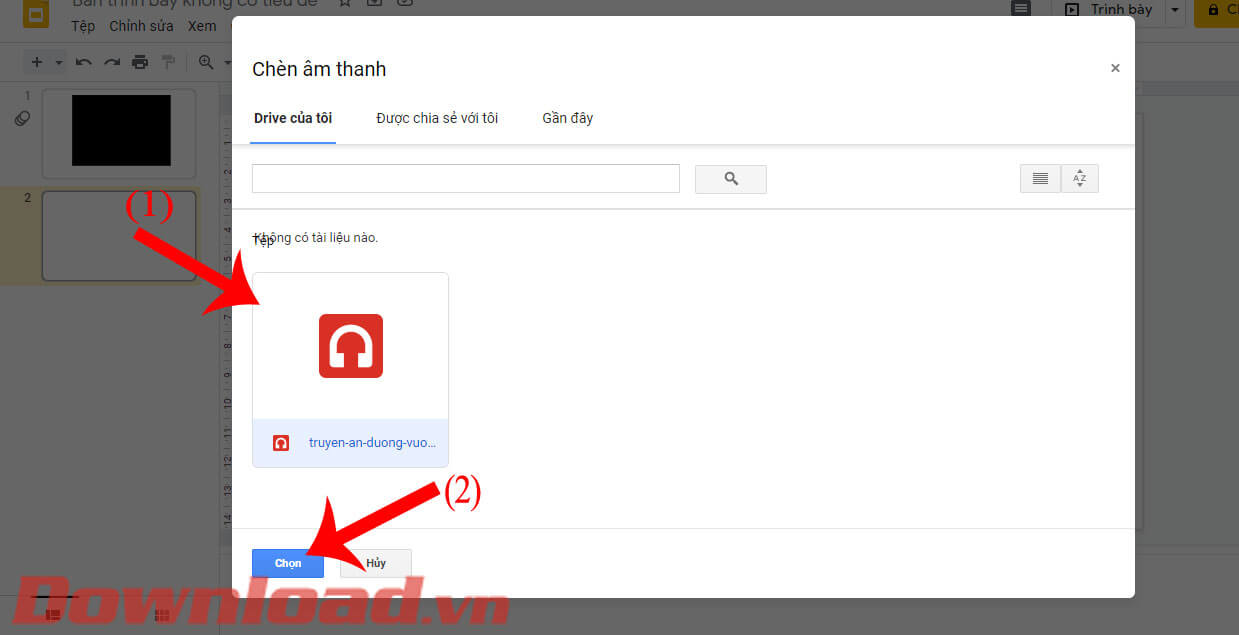This screenshot has width=1239, height=635.
Task: Open the new slide plus dropdown arrow
Action: click(59, 62)
